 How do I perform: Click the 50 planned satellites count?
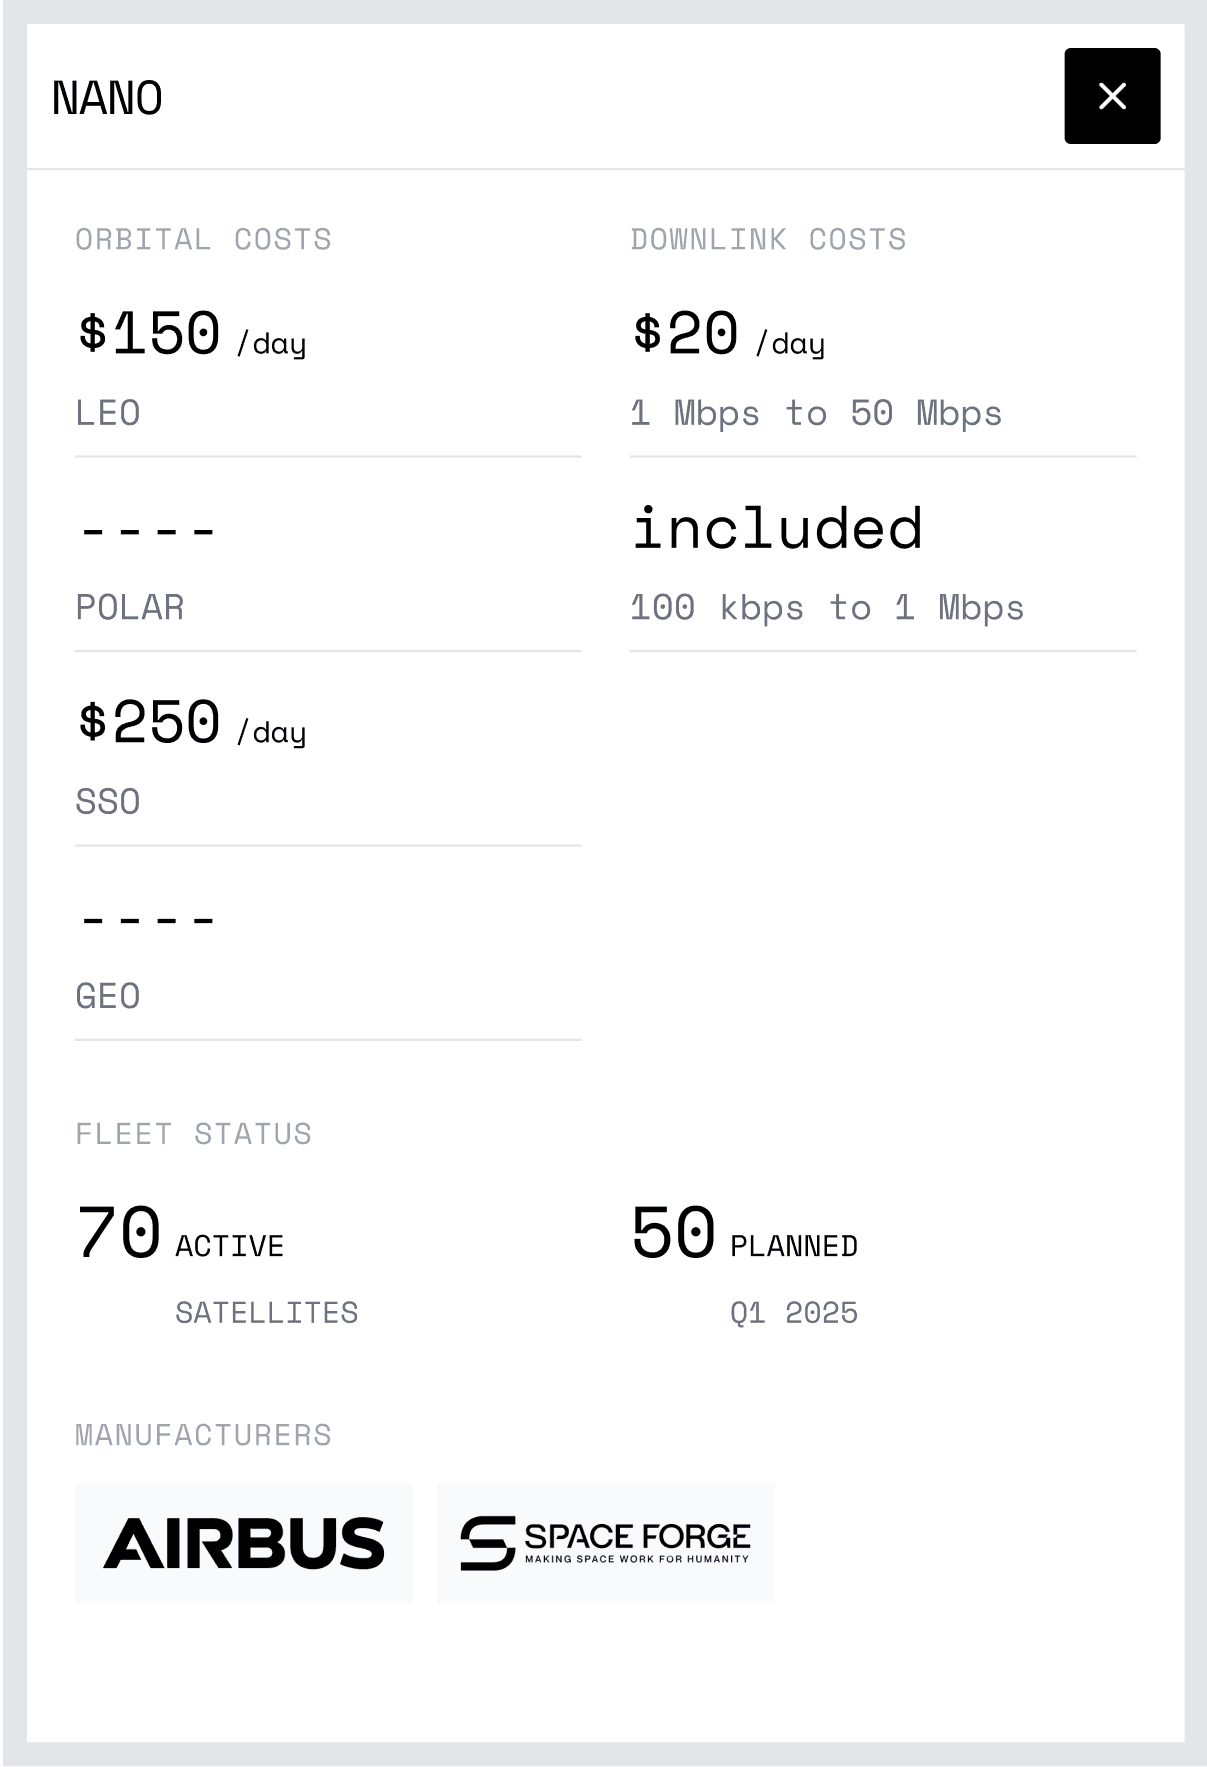673,1232
